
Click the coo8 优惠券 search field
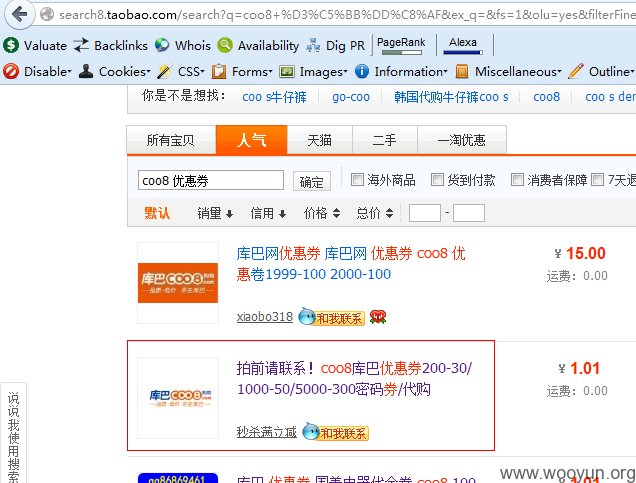tap(211, 180)
